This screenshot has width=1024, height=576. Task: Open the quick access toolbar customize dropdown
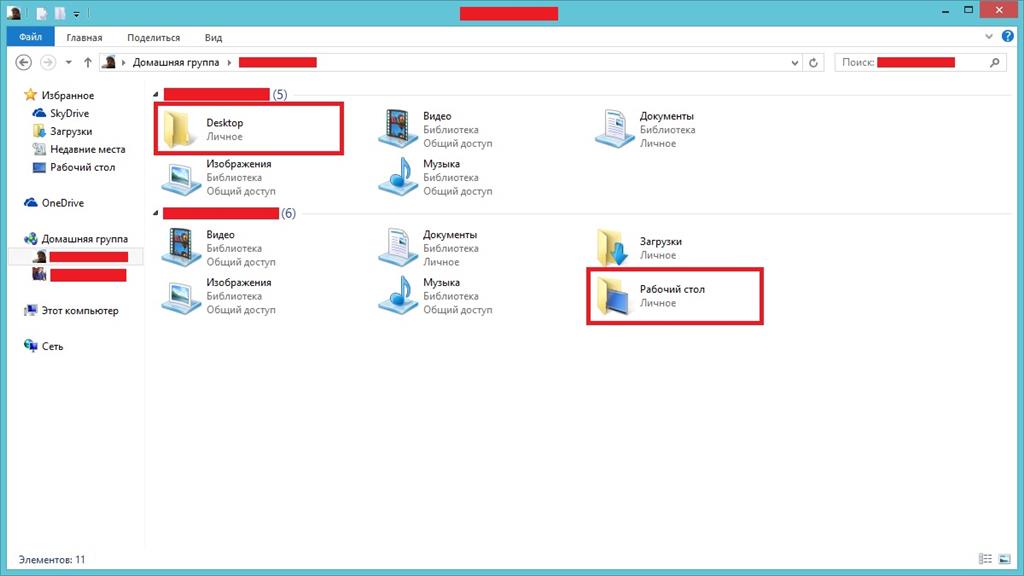point(76,14)
